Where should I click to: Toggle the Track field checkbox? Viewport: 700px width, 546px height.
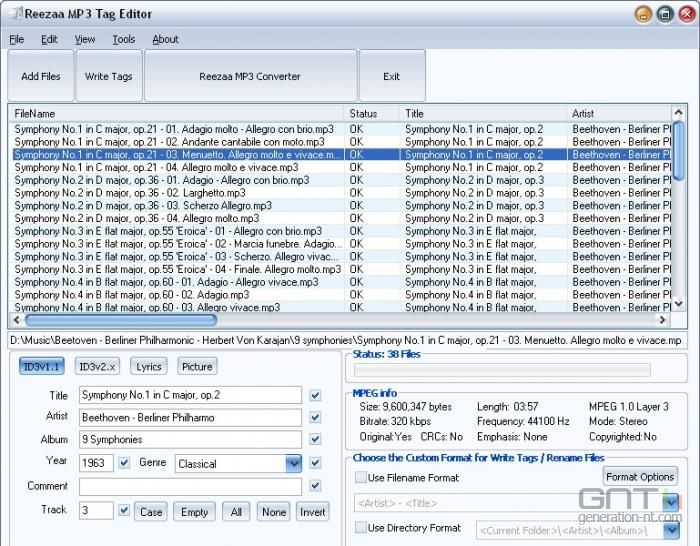124,509
